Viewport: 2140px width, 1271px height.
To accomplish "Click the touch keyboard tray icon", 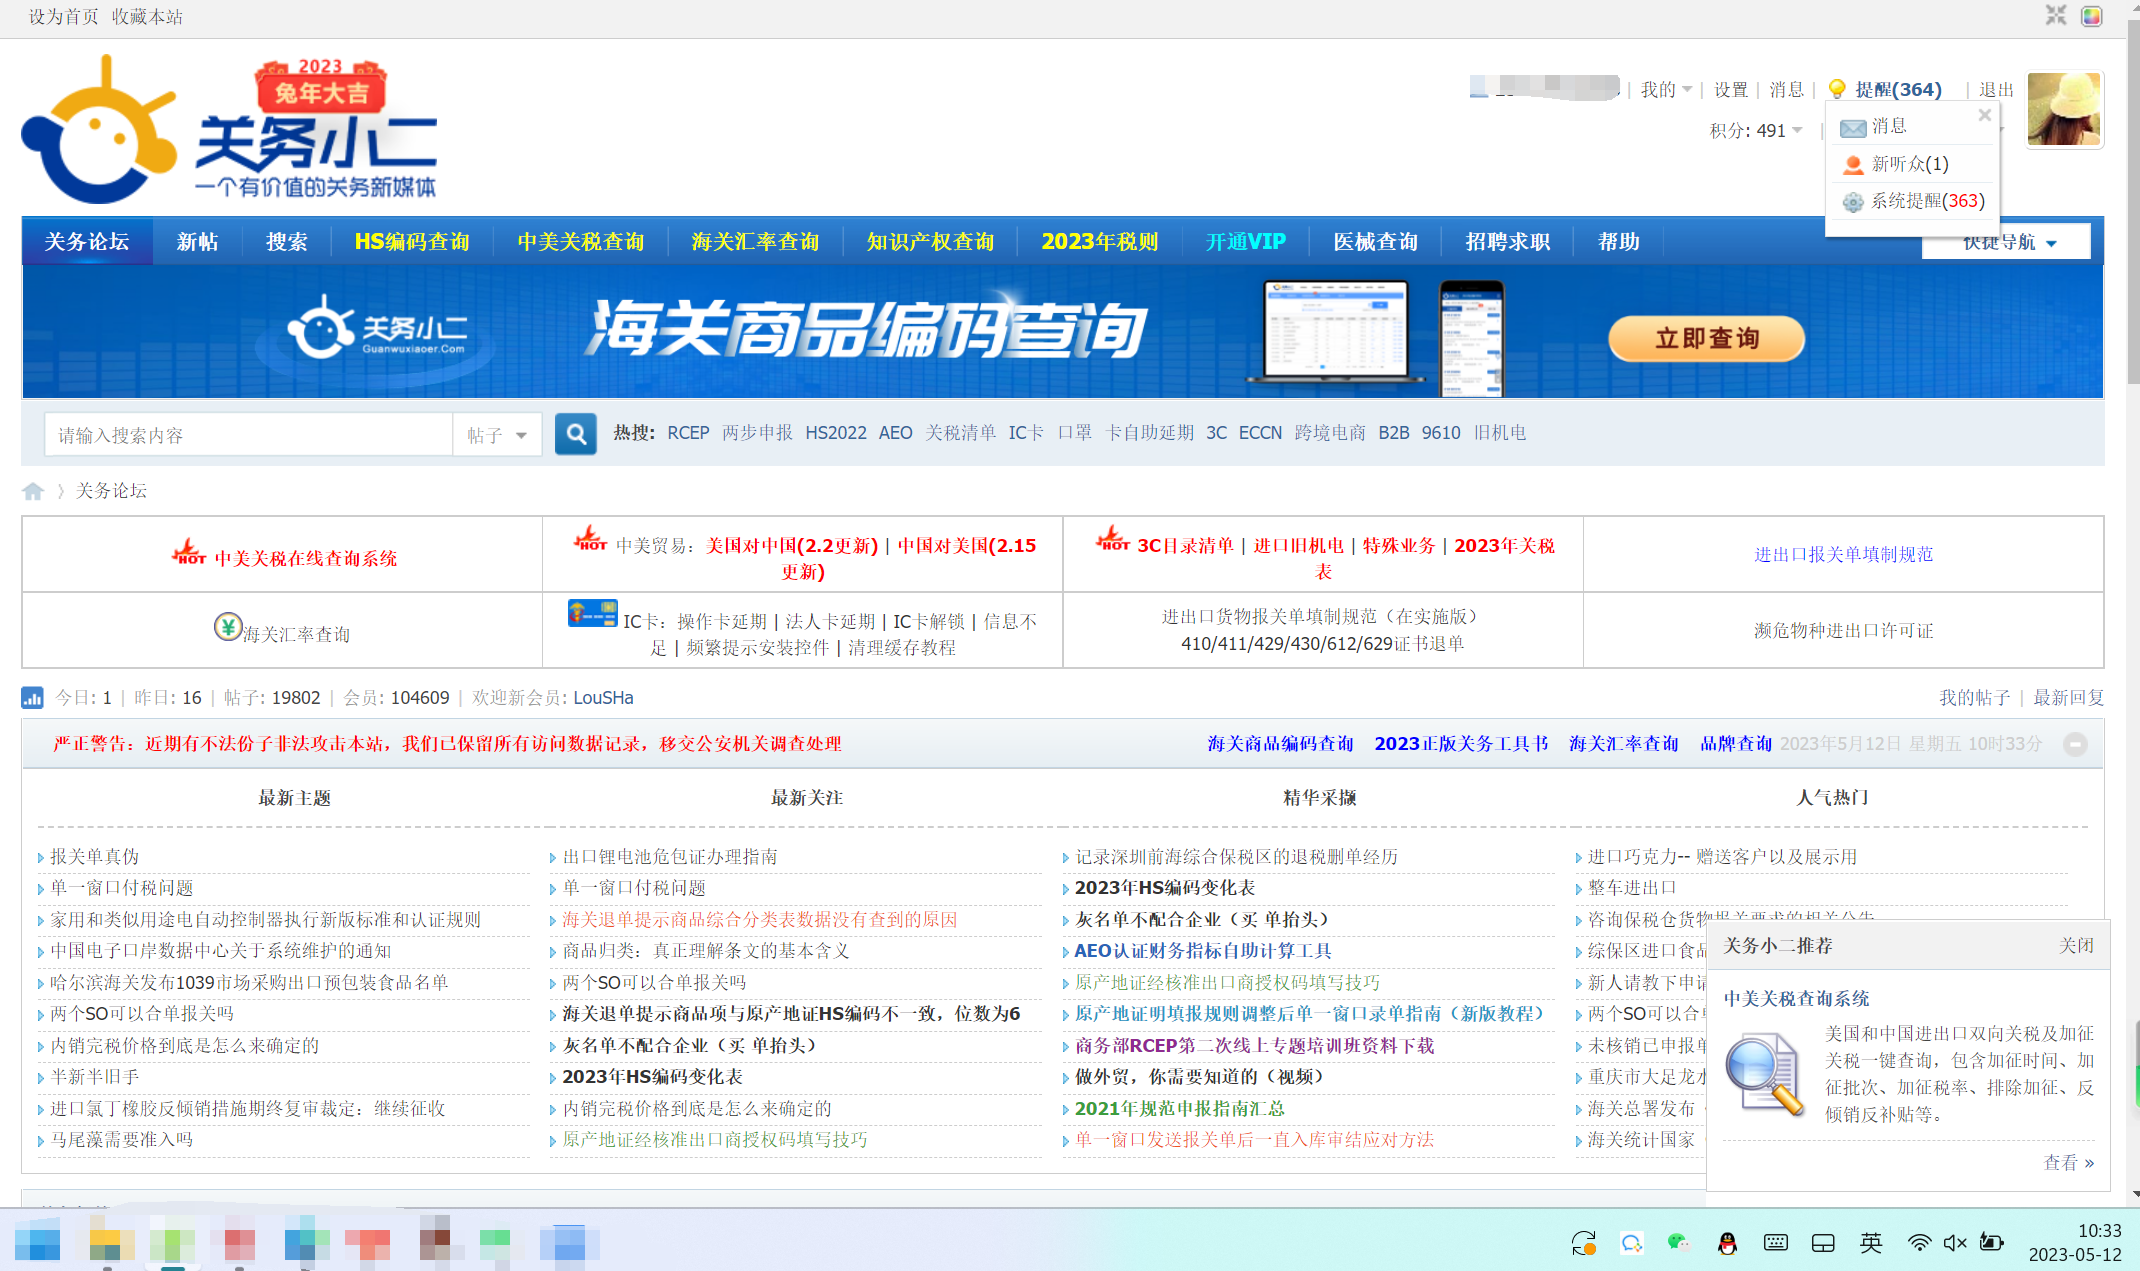I will click(x=1776, y=1243).
